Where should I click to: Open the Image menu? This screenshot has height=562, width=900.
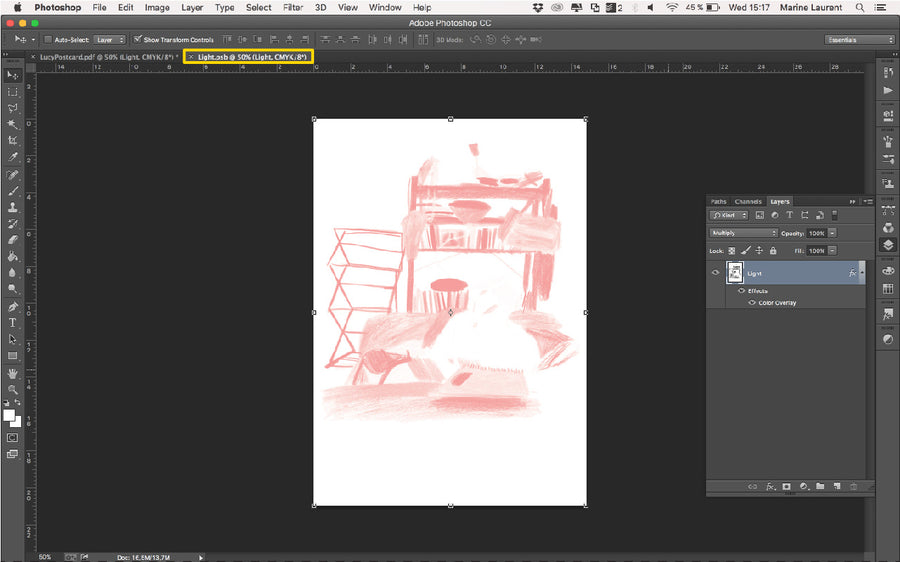tap(157, 7)
